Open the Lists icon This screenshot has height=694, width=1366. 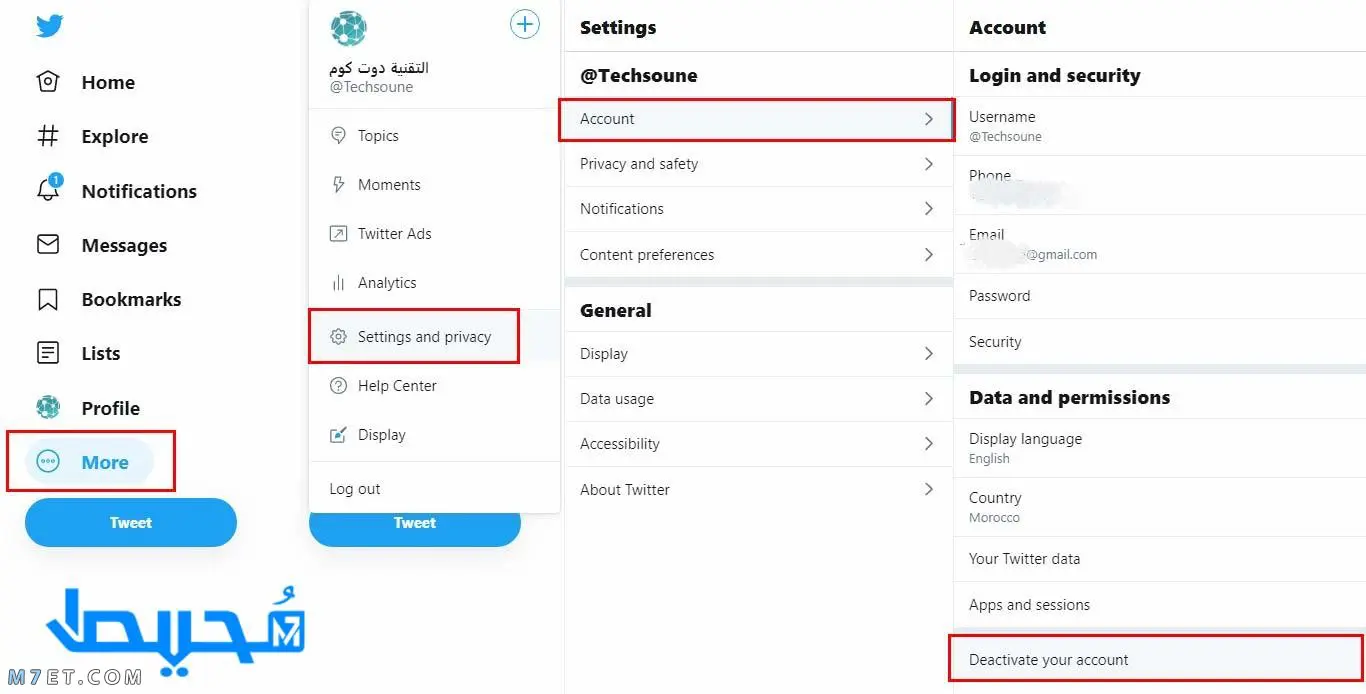pyautogui.click(x=47, y=353)
